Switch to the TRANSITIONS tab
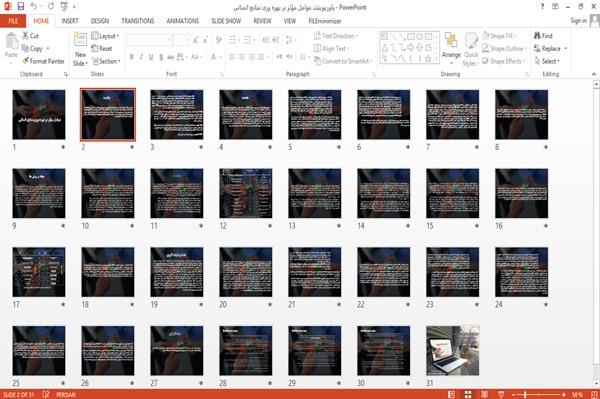Screen dimensions: 600x399 coord(138,21)
